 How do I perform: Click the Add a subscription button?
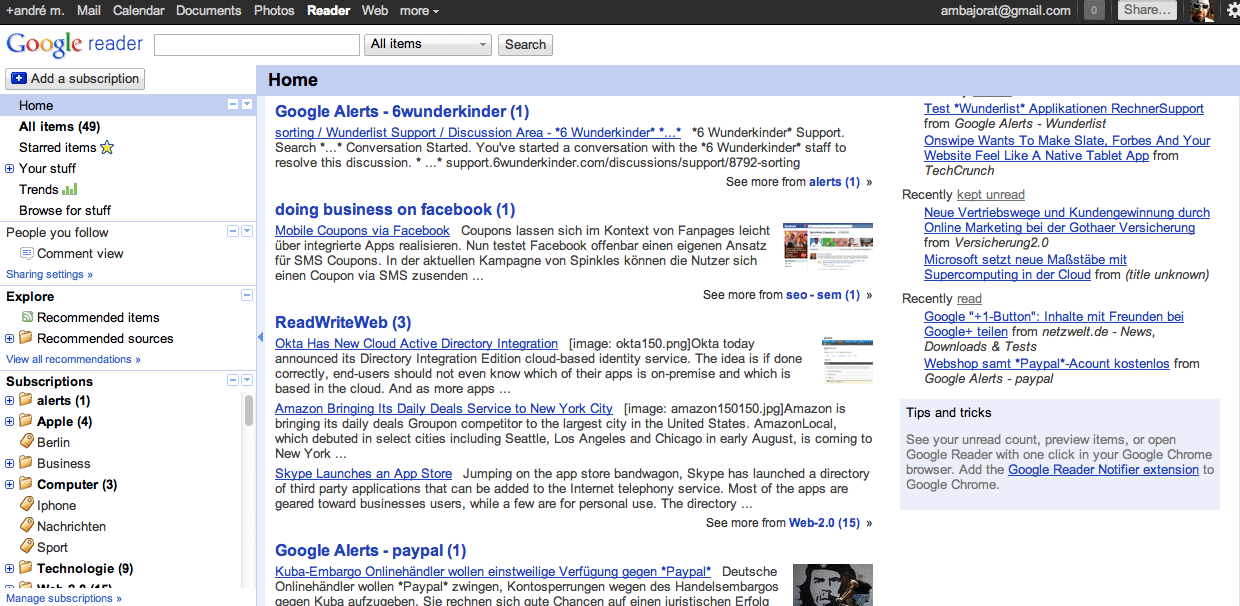click(x=75, y=78)
